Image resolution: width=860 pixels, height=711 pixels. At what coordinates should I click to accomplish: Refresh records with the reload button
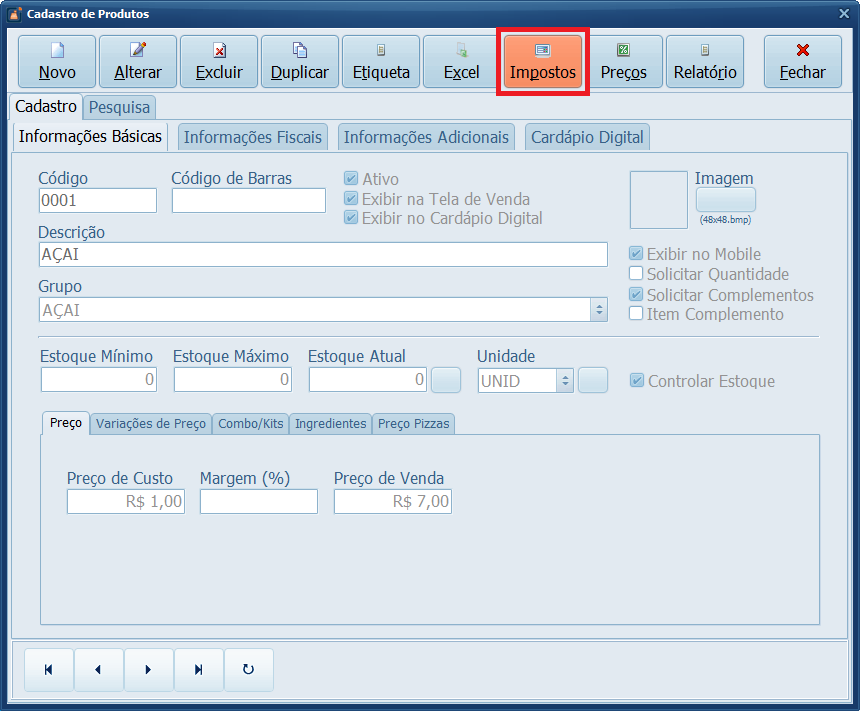248,670
